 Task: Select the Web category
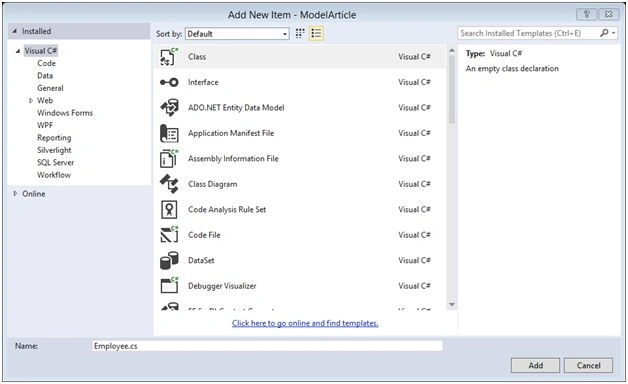[x=45, y=101]
